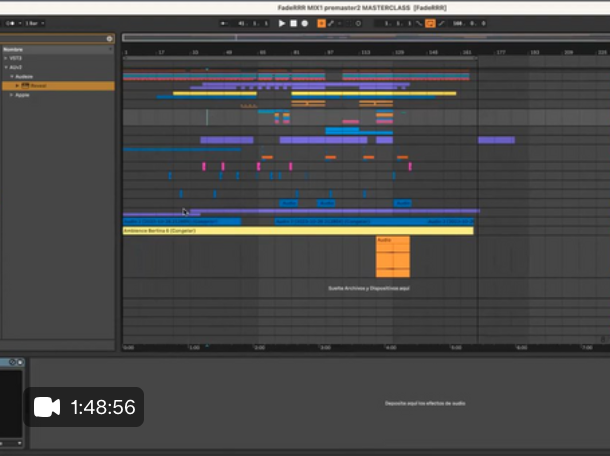610x456 pixels.
Task: Toggle the round enable button on the device header
Action: point(20,362)
